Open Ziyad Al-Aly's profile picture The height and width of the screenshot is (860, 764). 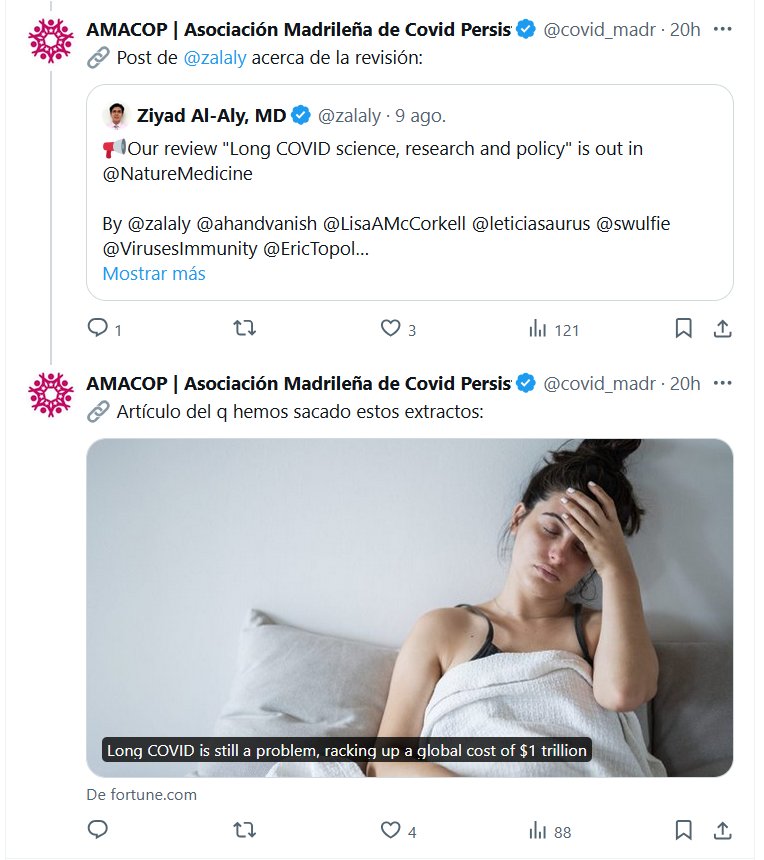point(116,115)
